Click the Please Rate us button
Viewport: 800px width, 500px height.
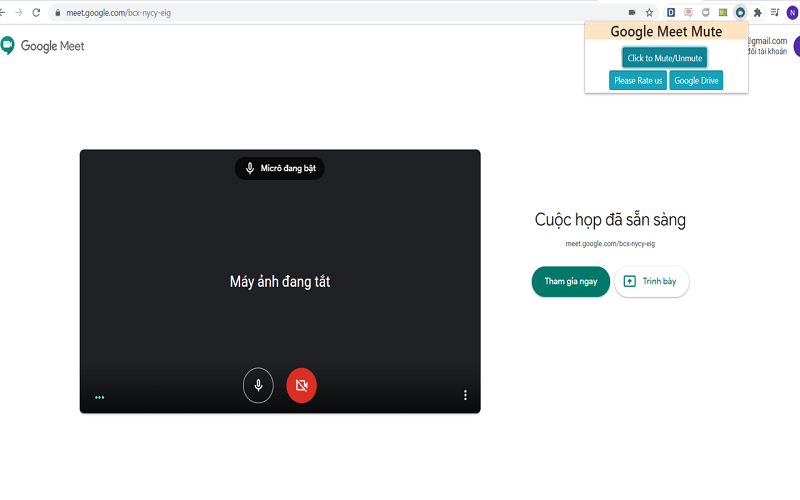(638, 81)
